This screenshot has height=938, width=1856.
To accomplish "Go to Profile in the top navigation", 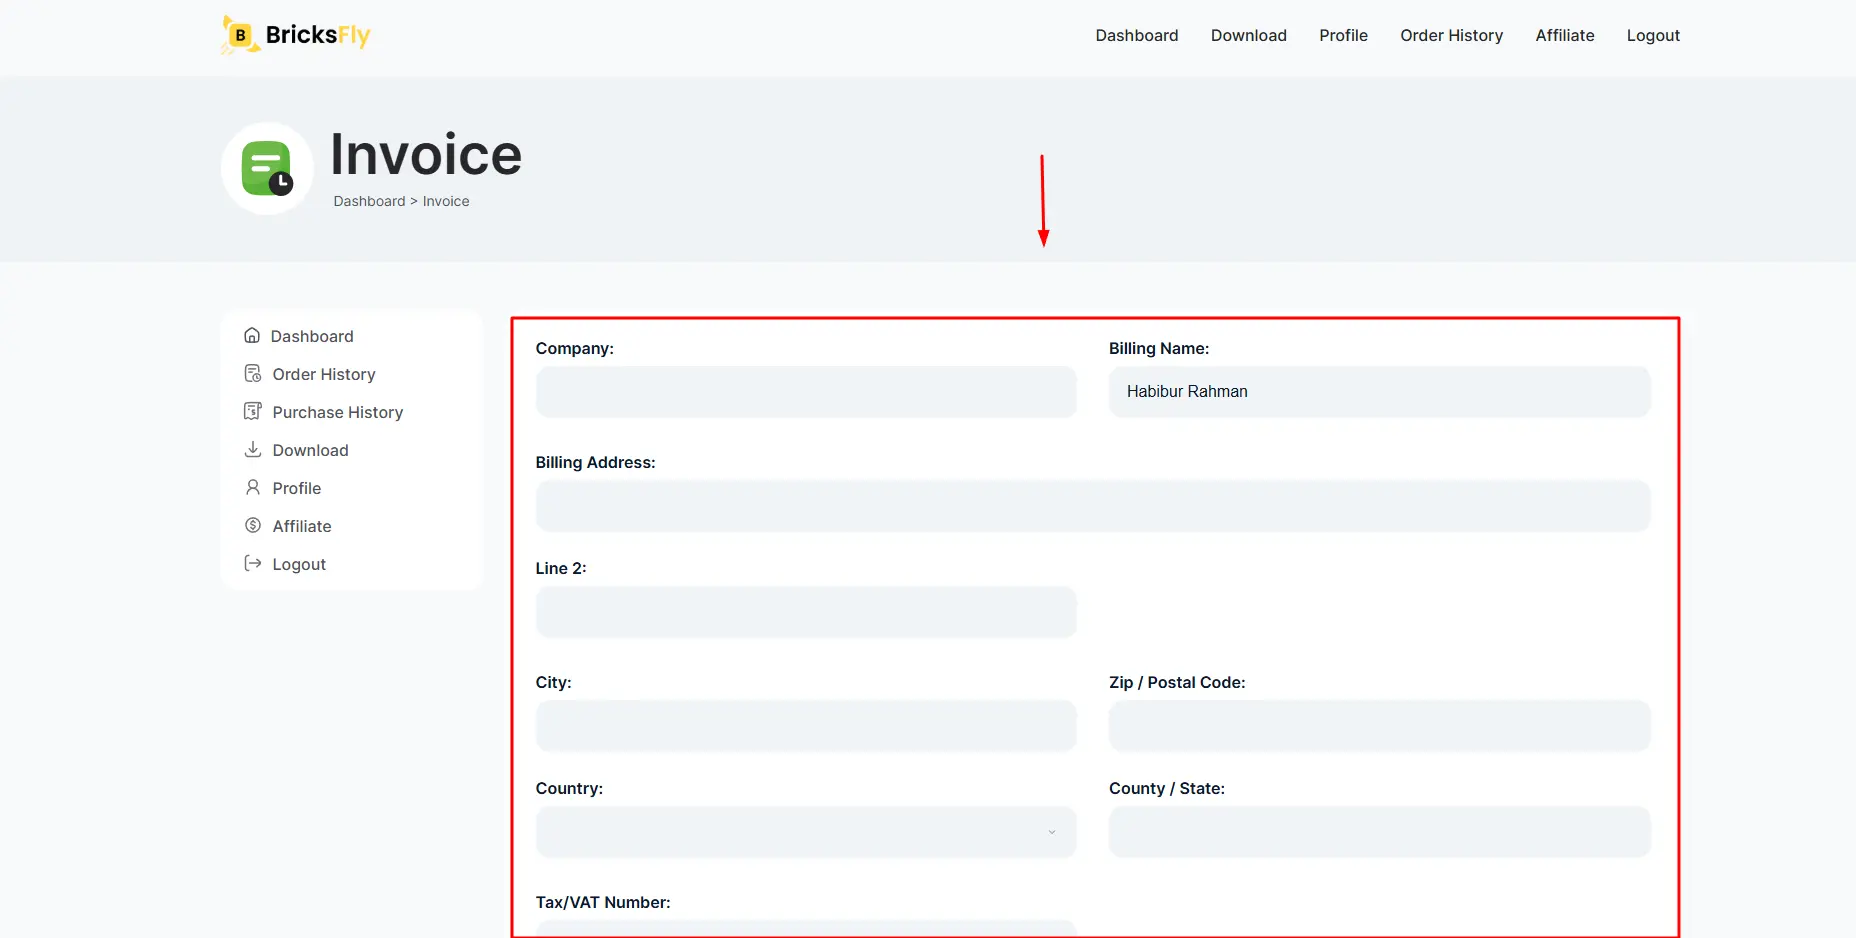I will (1343, 35).
